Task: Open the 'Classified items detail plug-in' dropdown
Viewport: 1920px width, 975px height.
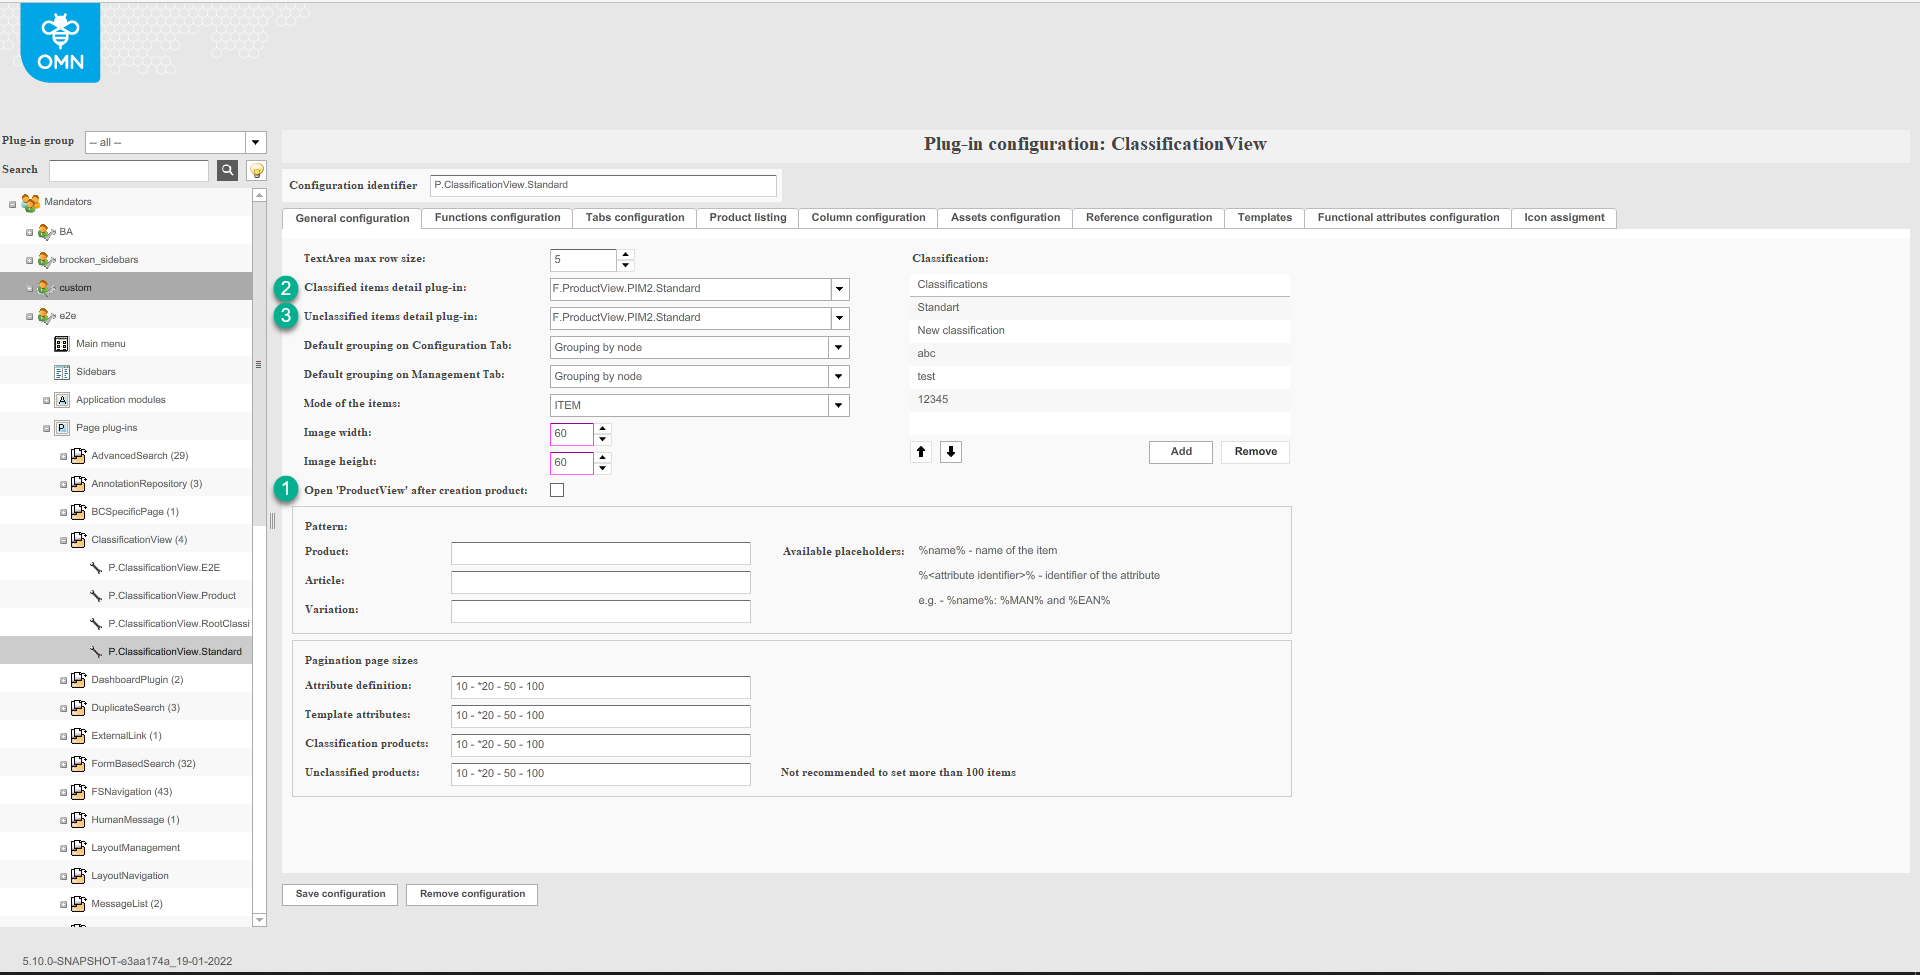Action: point(839,289)
